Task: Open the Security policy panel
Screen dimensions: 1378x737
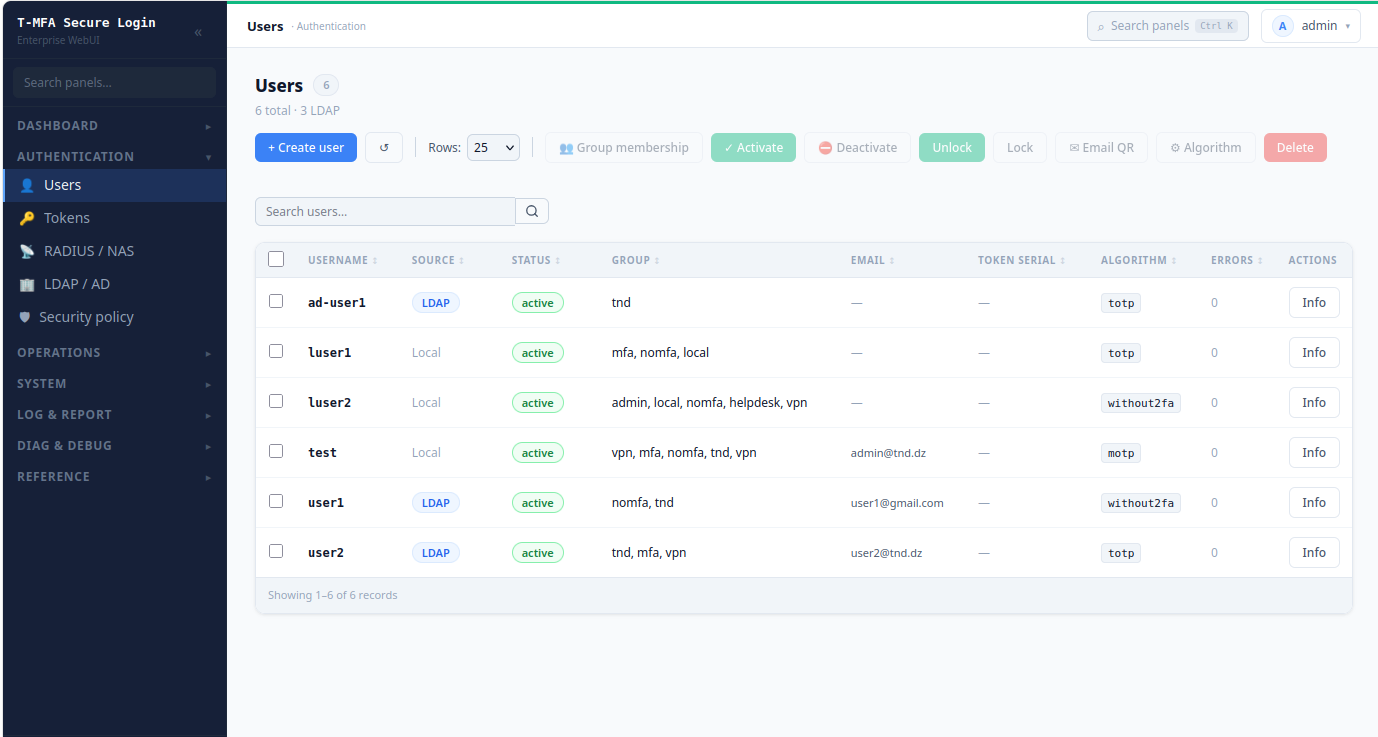Action: click(114, 317)
